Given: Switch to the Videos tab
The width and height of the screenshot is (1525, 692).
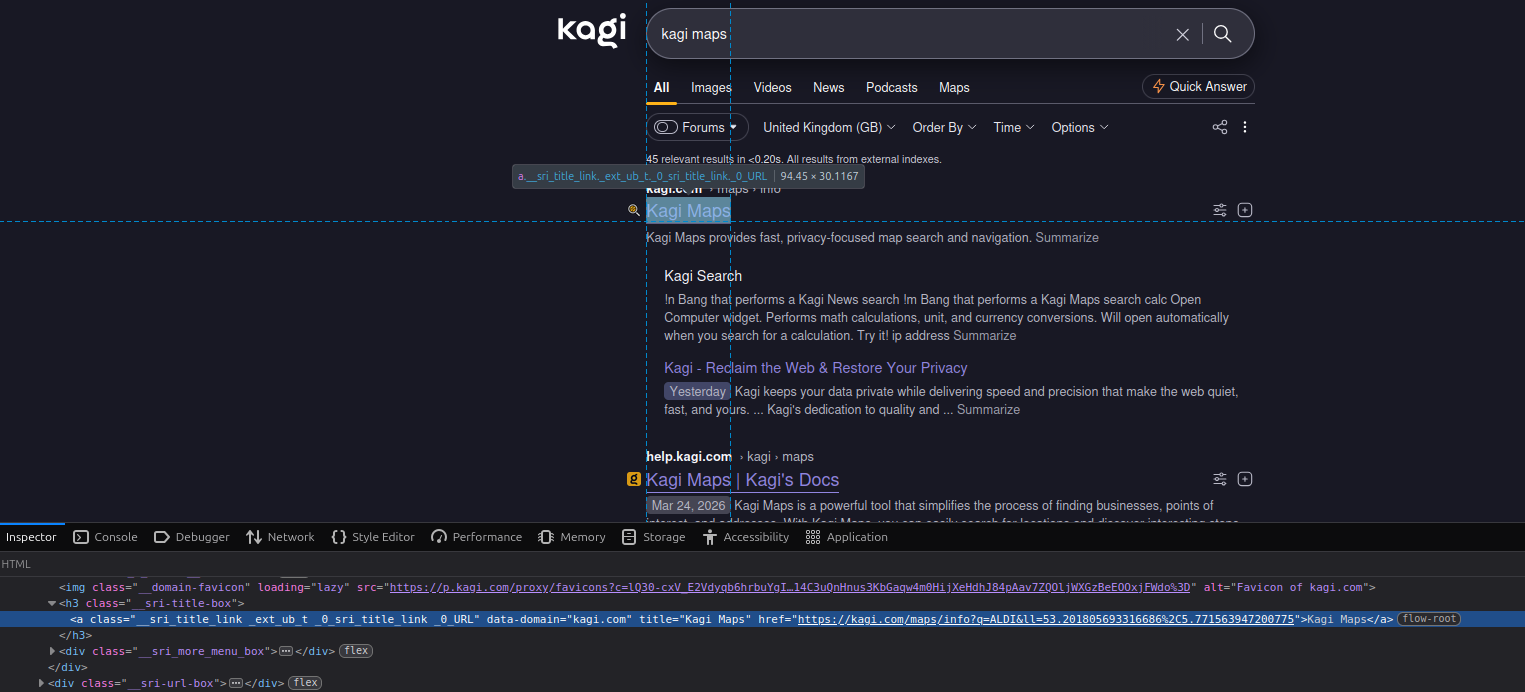Looking at the screenshot, I should point(772,87).
